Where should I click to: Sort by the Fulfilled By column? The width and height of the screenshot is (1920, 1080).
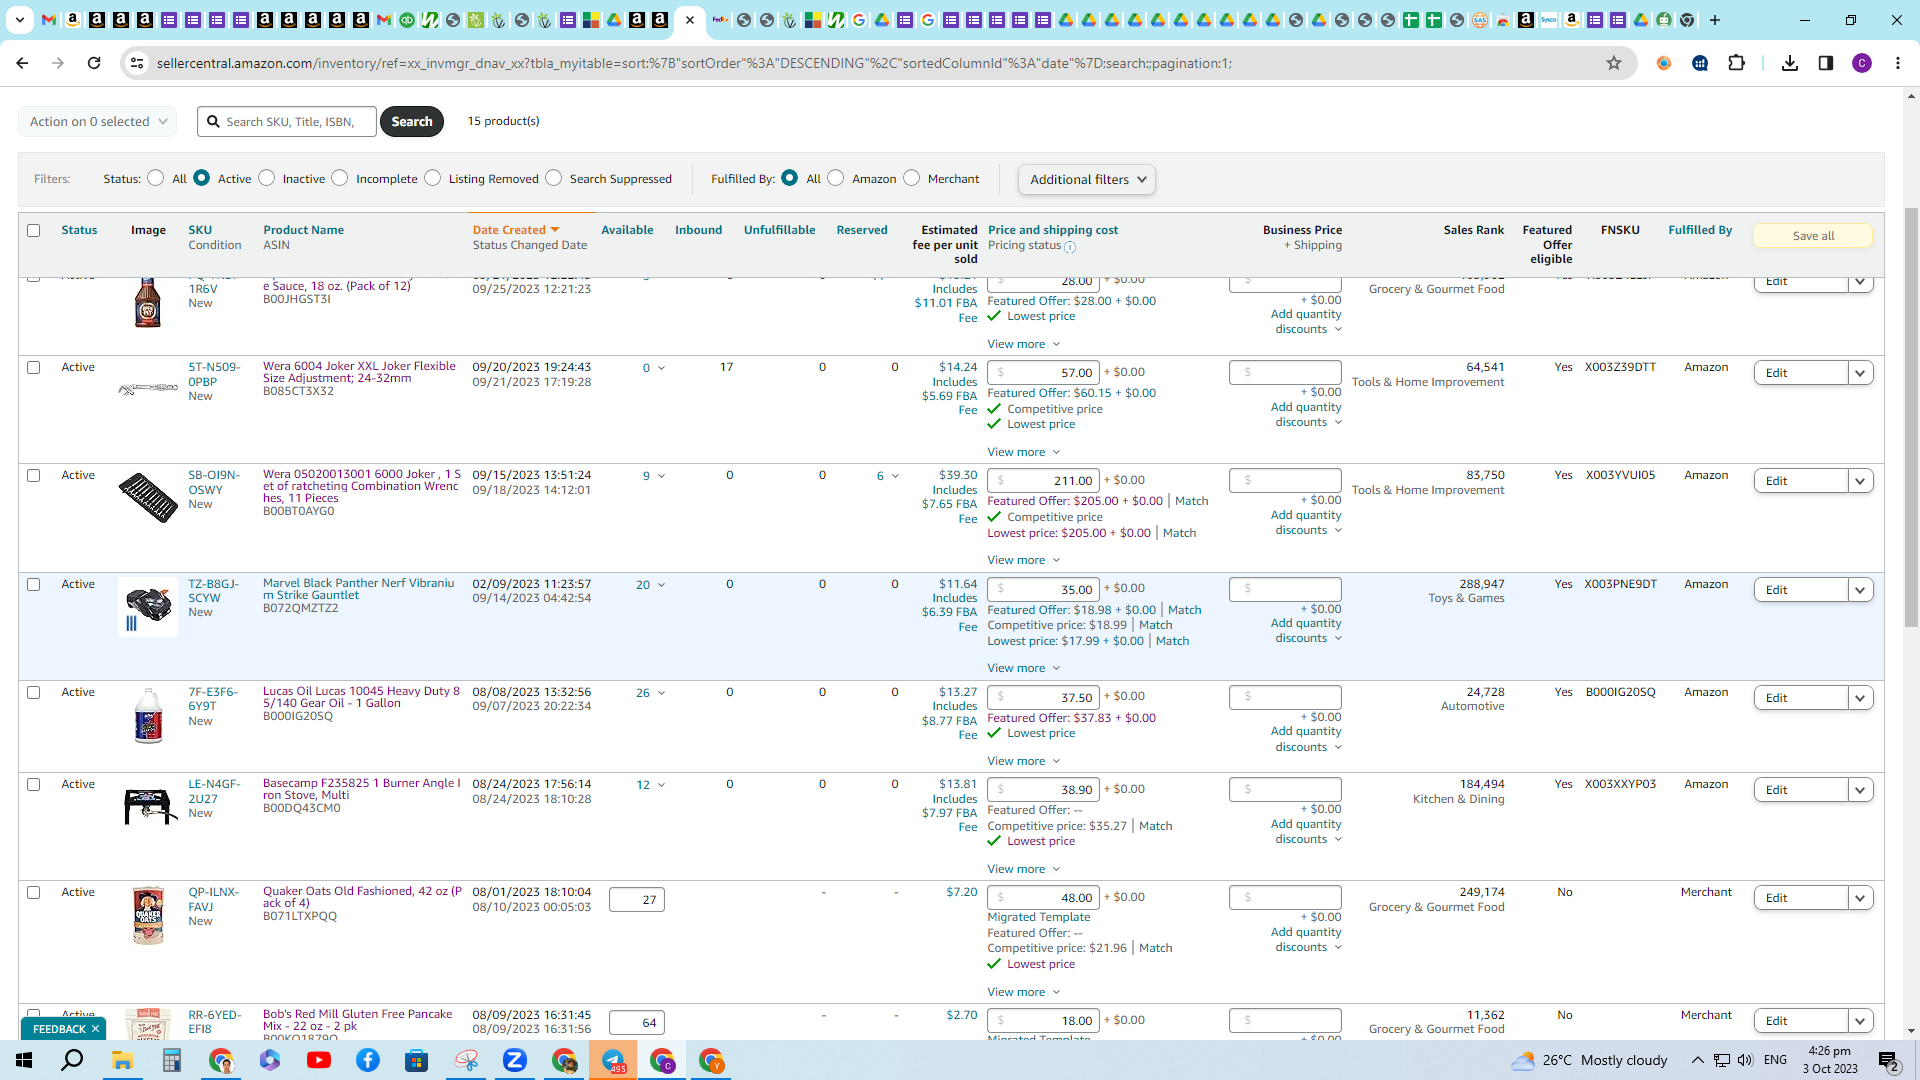coord(1700,230)
